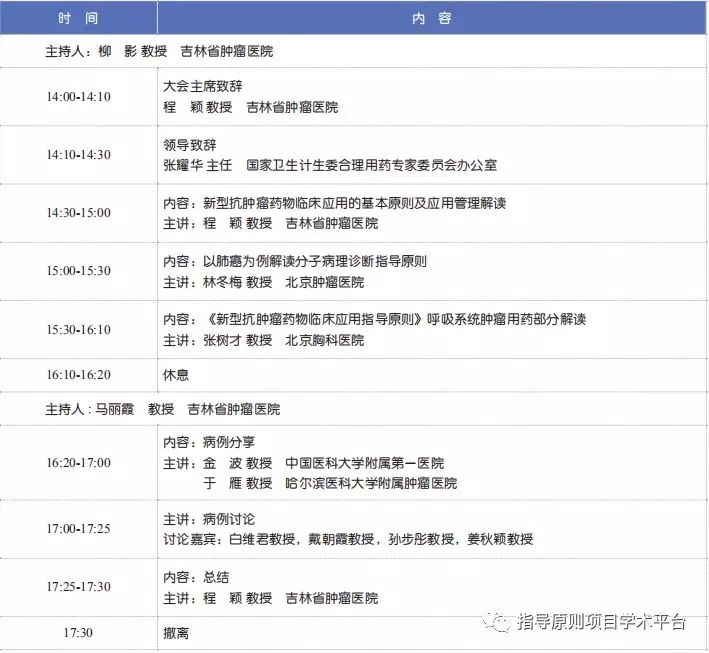Image resolution: width=709 pixels, height=653 pixels.
Task: Click the 14:00-14:10 time cell
Action: (78, 97)
